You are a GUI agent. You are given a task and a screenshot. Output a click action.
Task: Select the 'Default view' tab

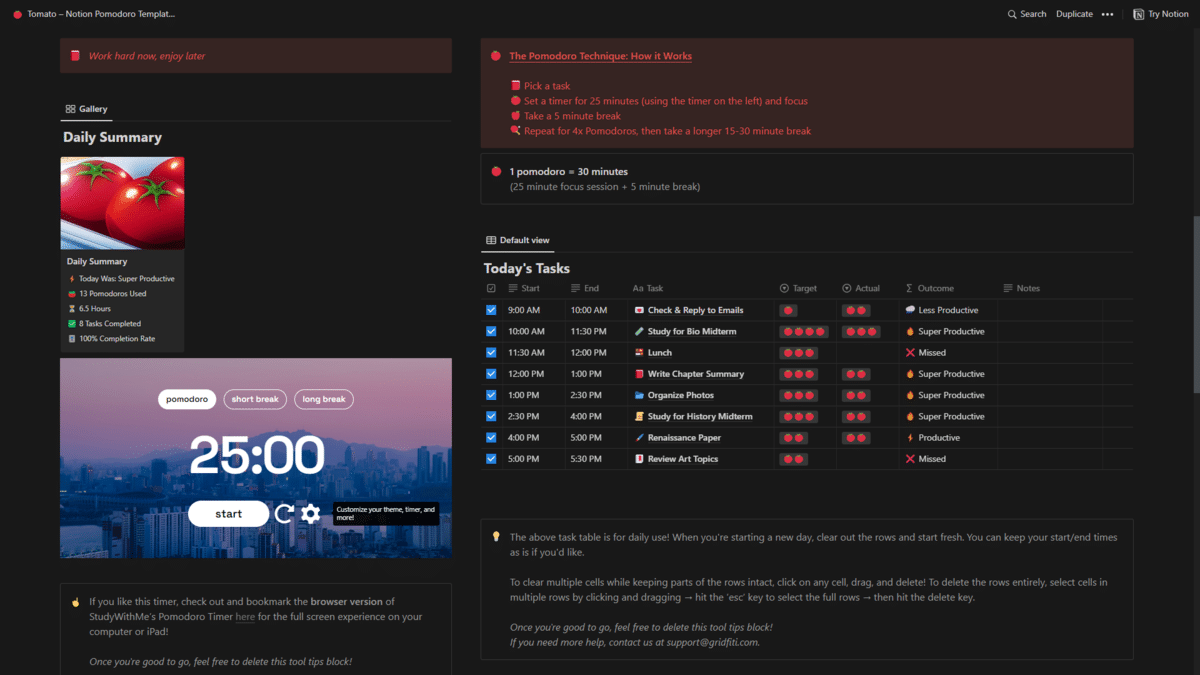point(517,240)
